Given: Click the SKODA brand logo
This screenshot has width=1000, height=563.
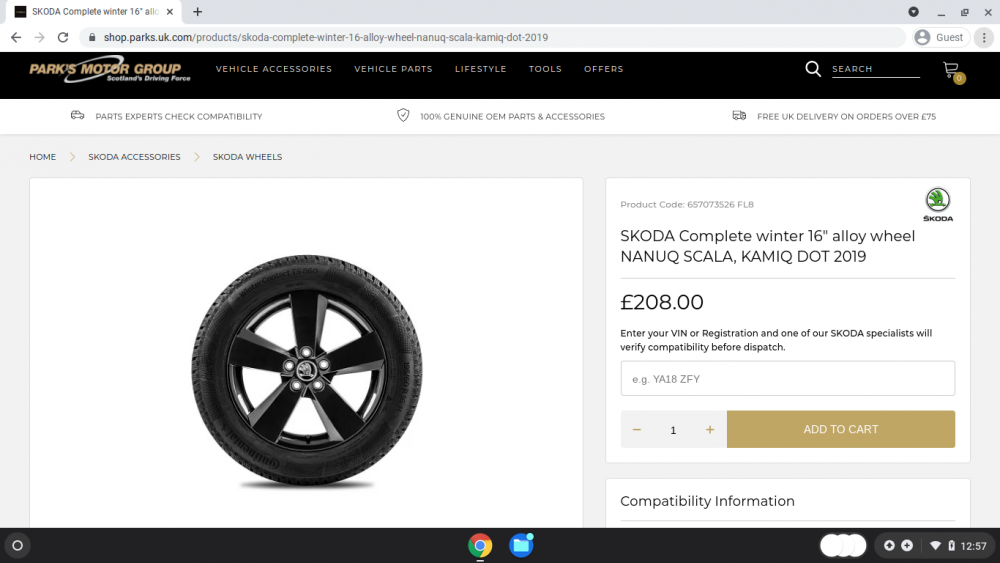Looking at the screenshot, I should (x=938, y=204).
